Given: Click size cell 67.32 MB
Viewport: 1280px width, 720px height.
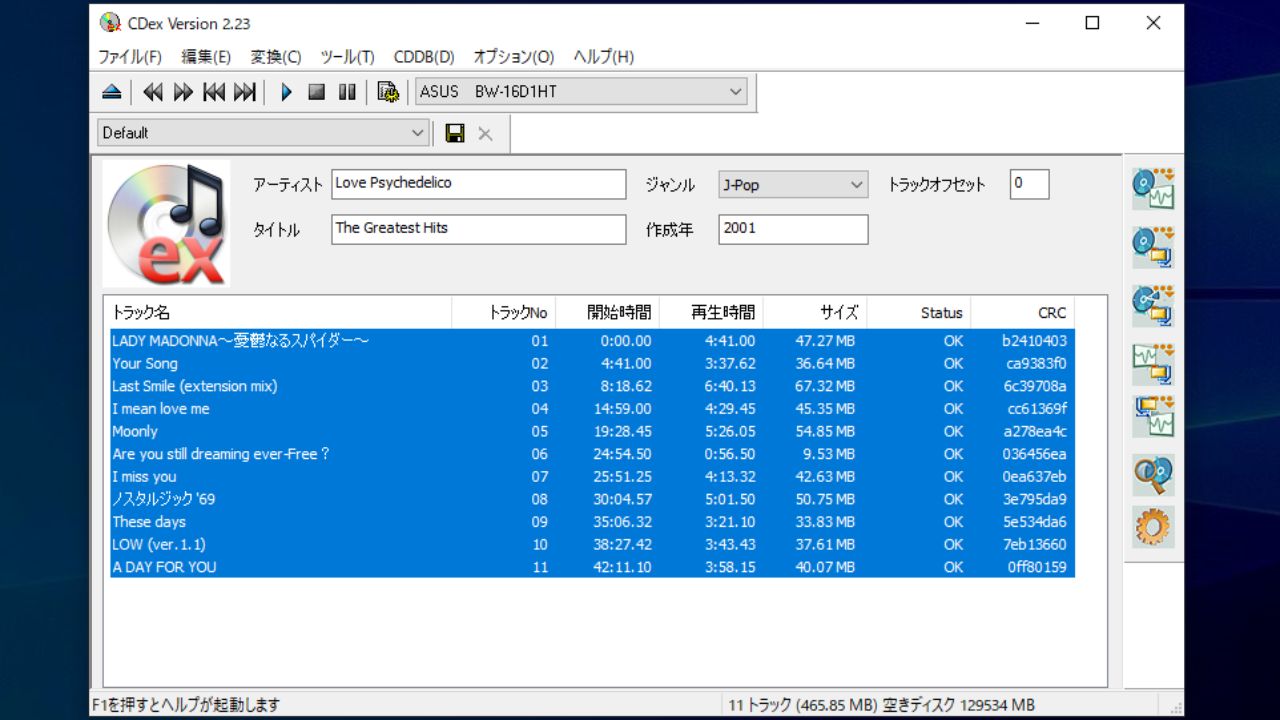Looking at the screenshot, I should (825, 386).
